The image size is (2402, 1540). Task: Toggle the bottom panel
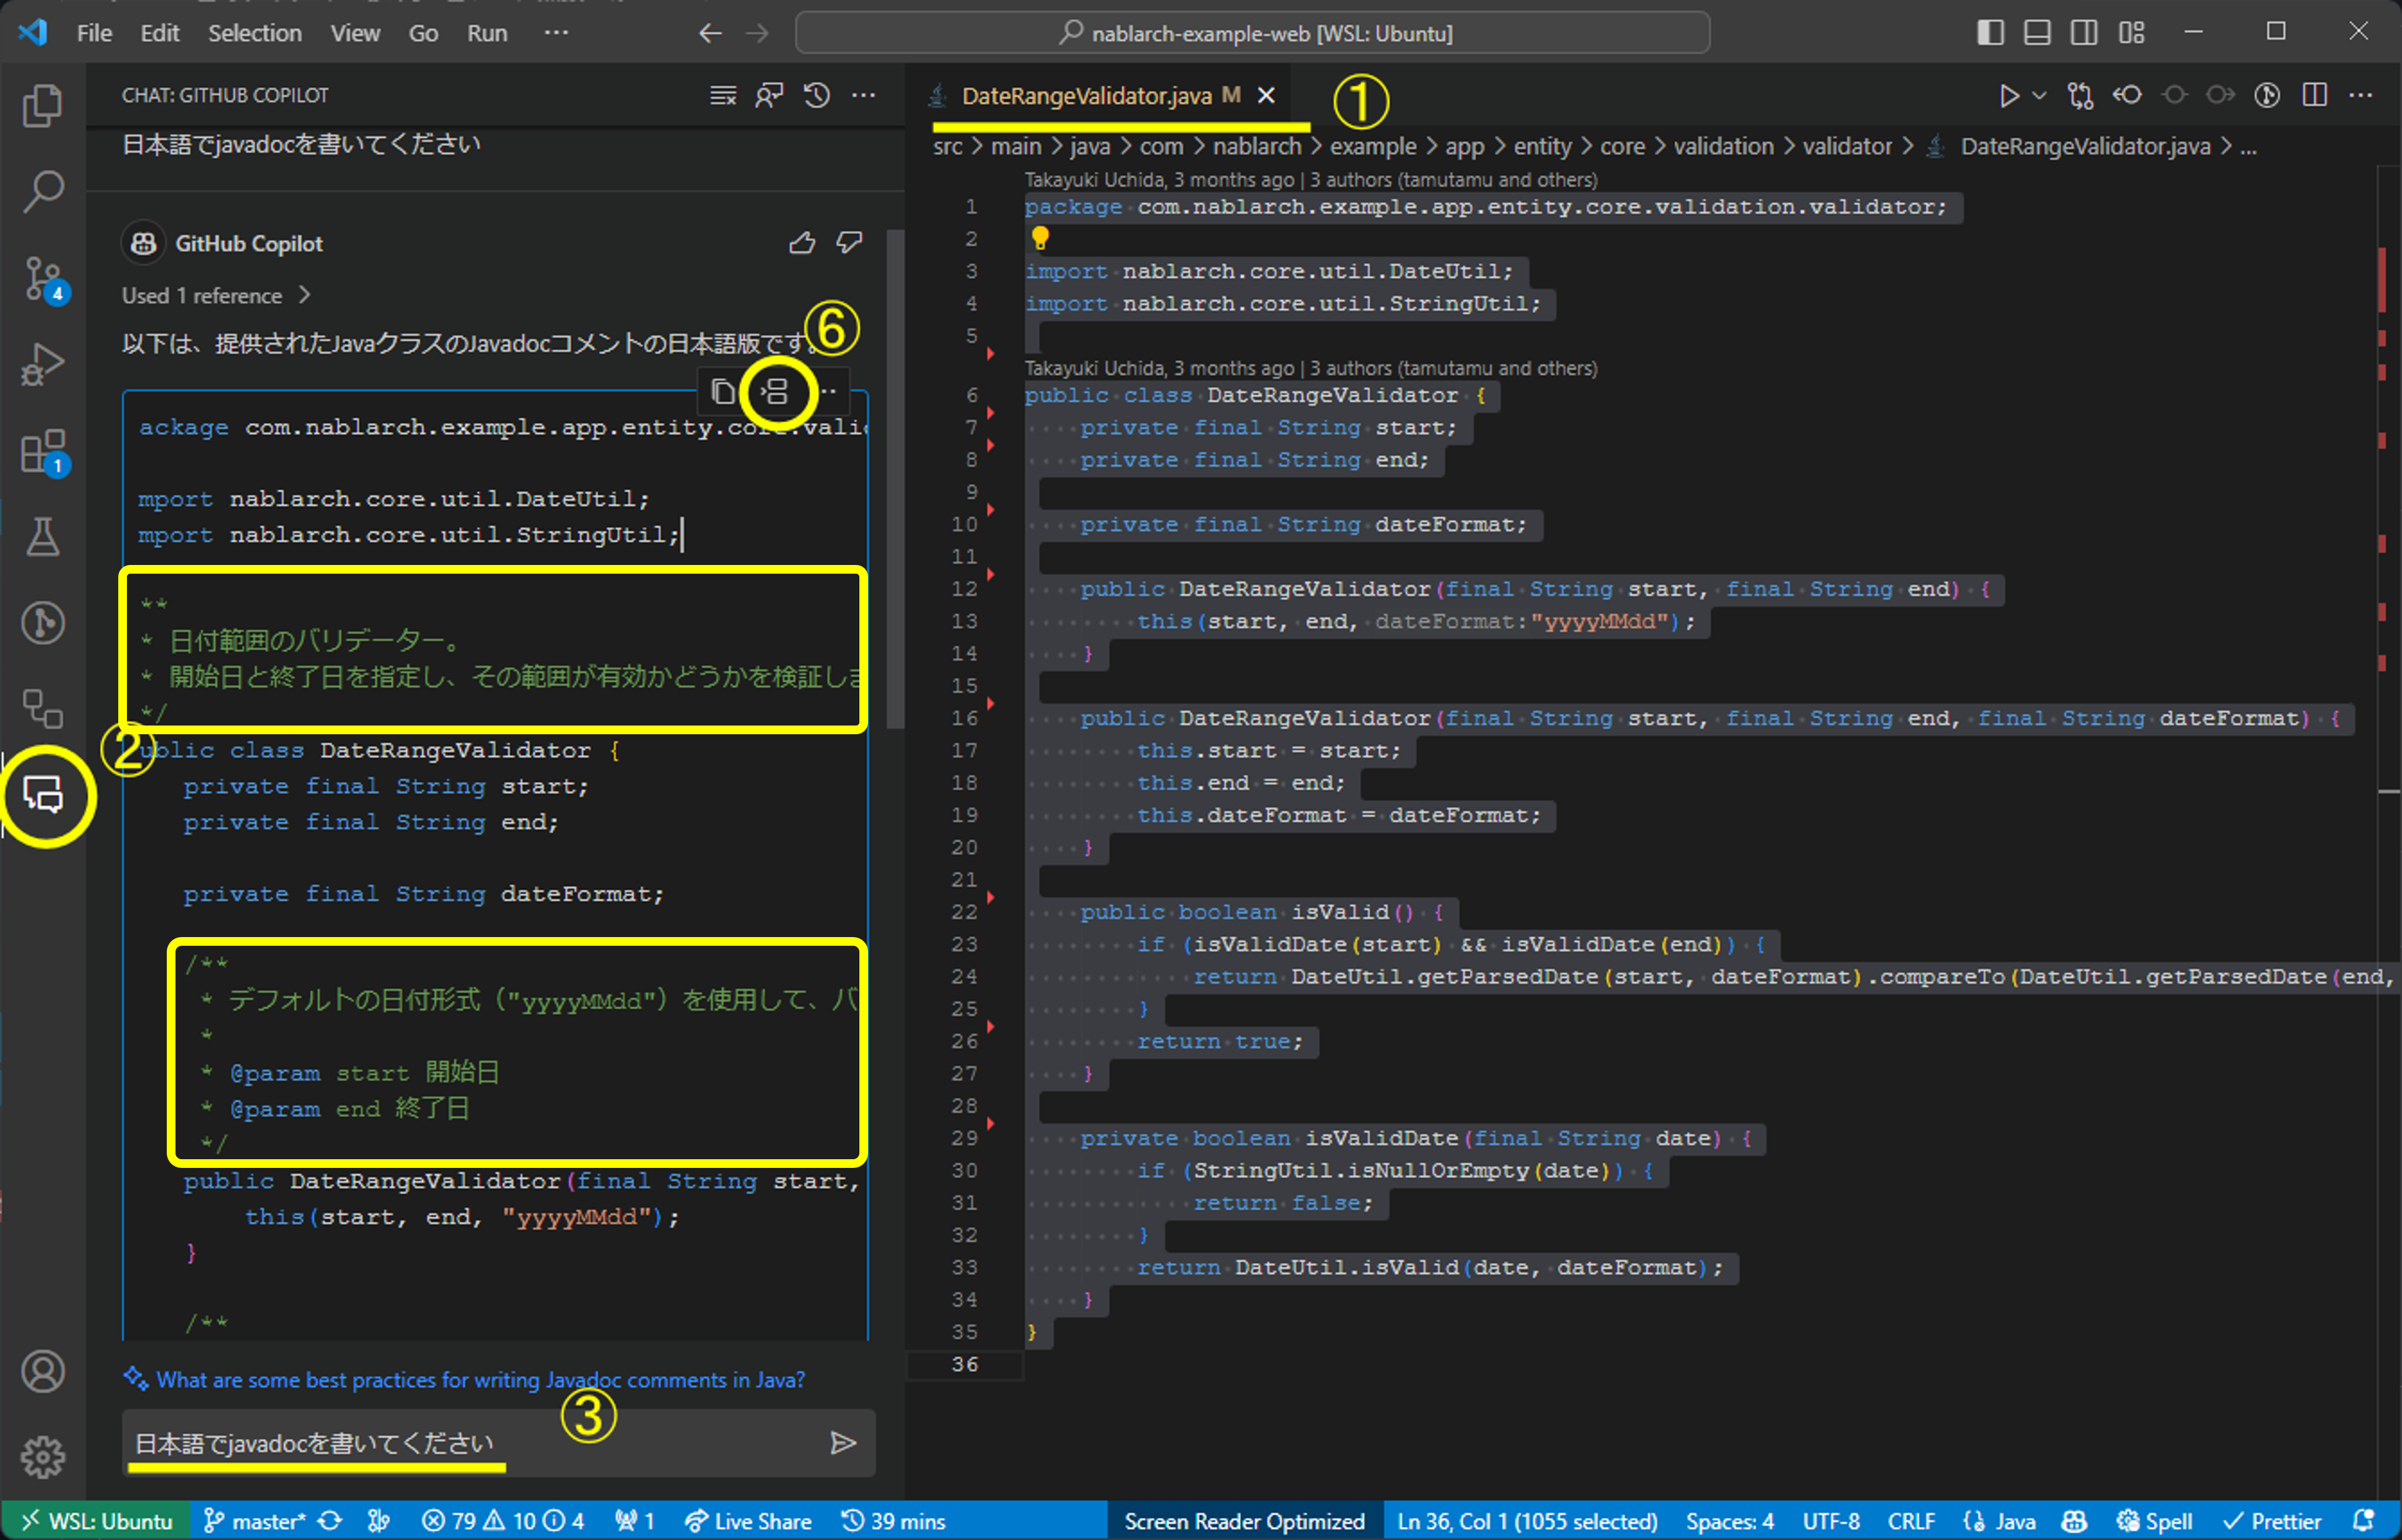[2037, 33]
